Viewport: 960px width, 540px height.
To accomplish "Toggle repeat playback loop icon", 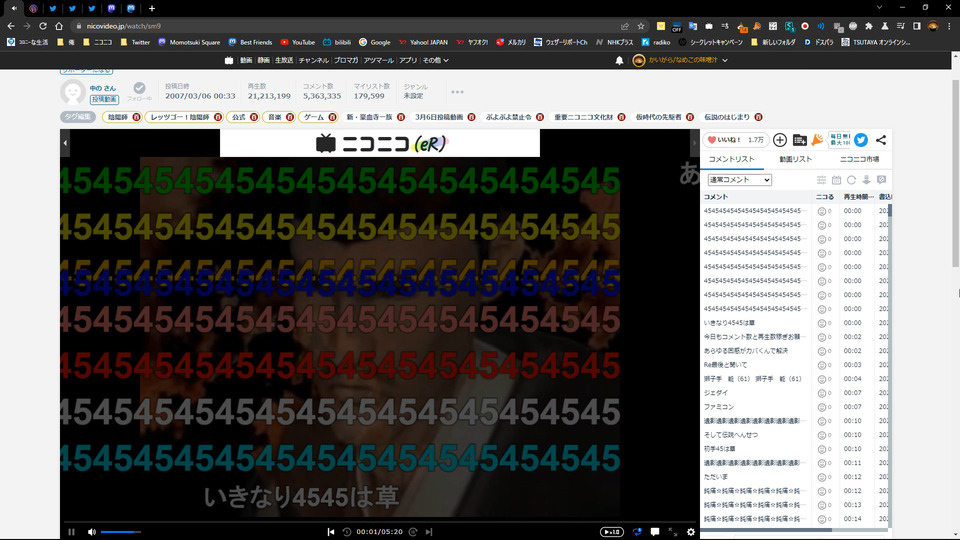I will point(637,532).
